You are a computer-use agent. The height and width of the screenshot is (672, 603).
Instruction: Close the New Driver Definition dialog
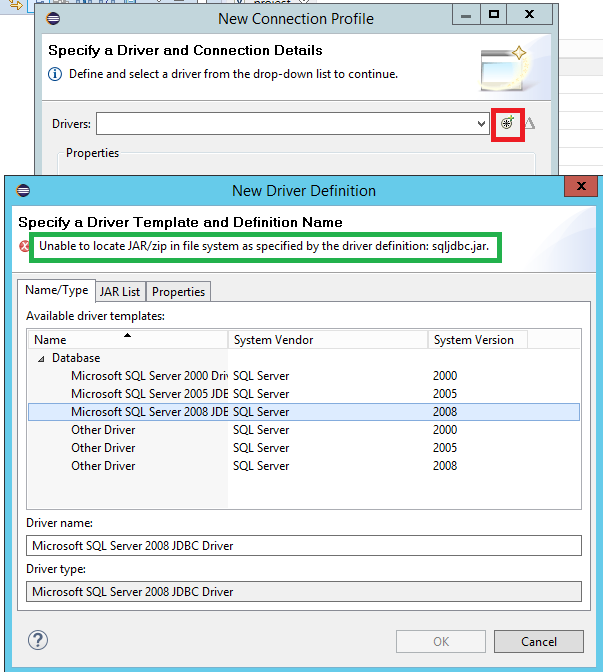click(x=579, y=188)
